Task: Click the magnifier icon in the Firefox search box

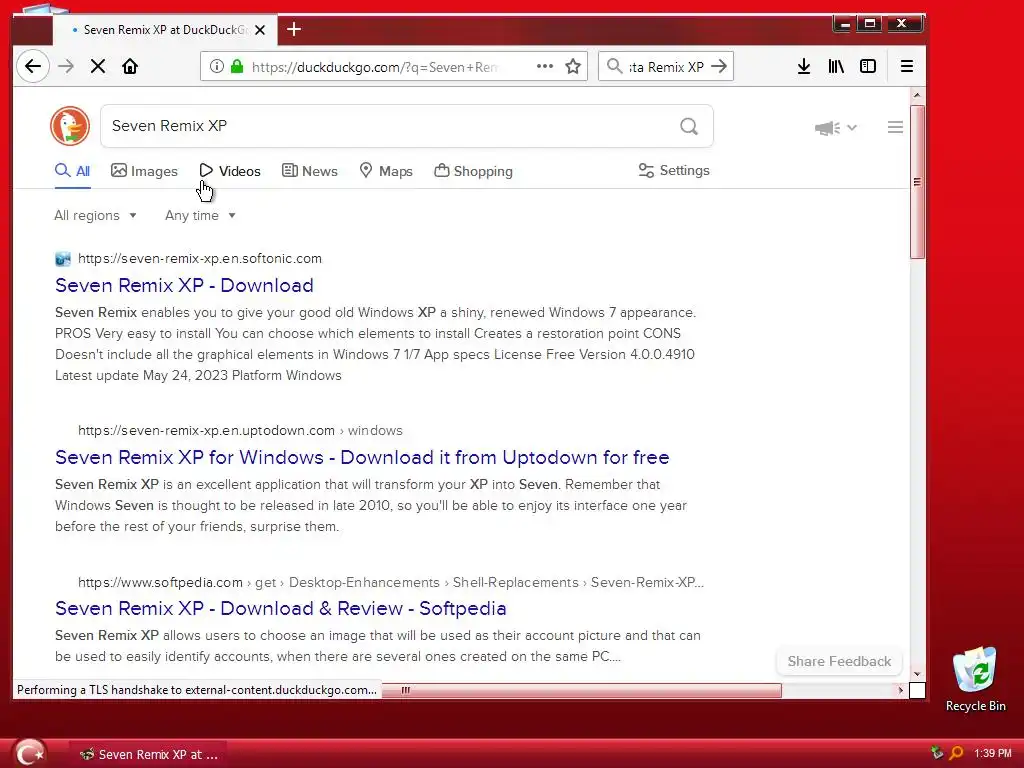Action: (x=614, y=66)
